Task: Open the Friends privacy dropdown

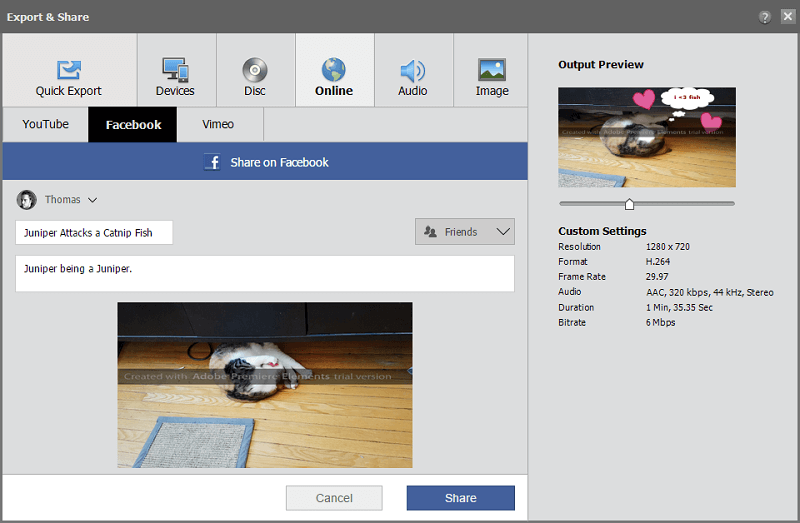Action: coord(465,232)
